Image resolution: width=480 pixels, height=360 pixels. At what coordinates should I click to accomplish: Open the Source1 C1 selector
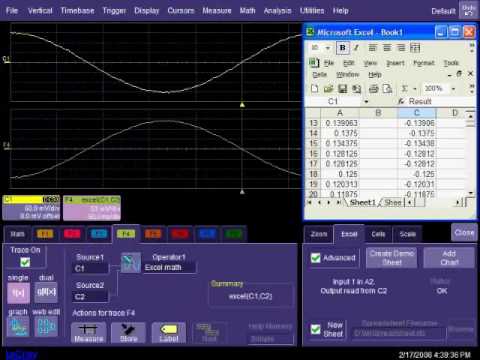90,268
